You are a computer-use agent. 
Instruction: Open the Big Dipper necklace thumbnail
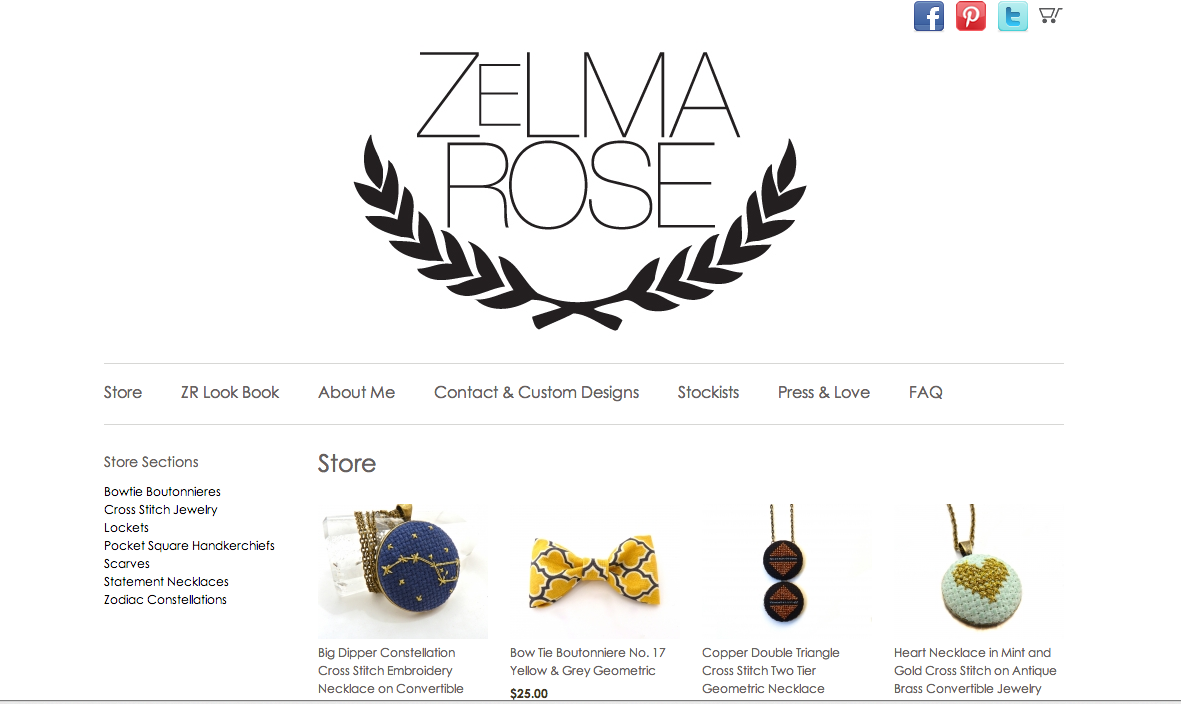click(403, 571)
